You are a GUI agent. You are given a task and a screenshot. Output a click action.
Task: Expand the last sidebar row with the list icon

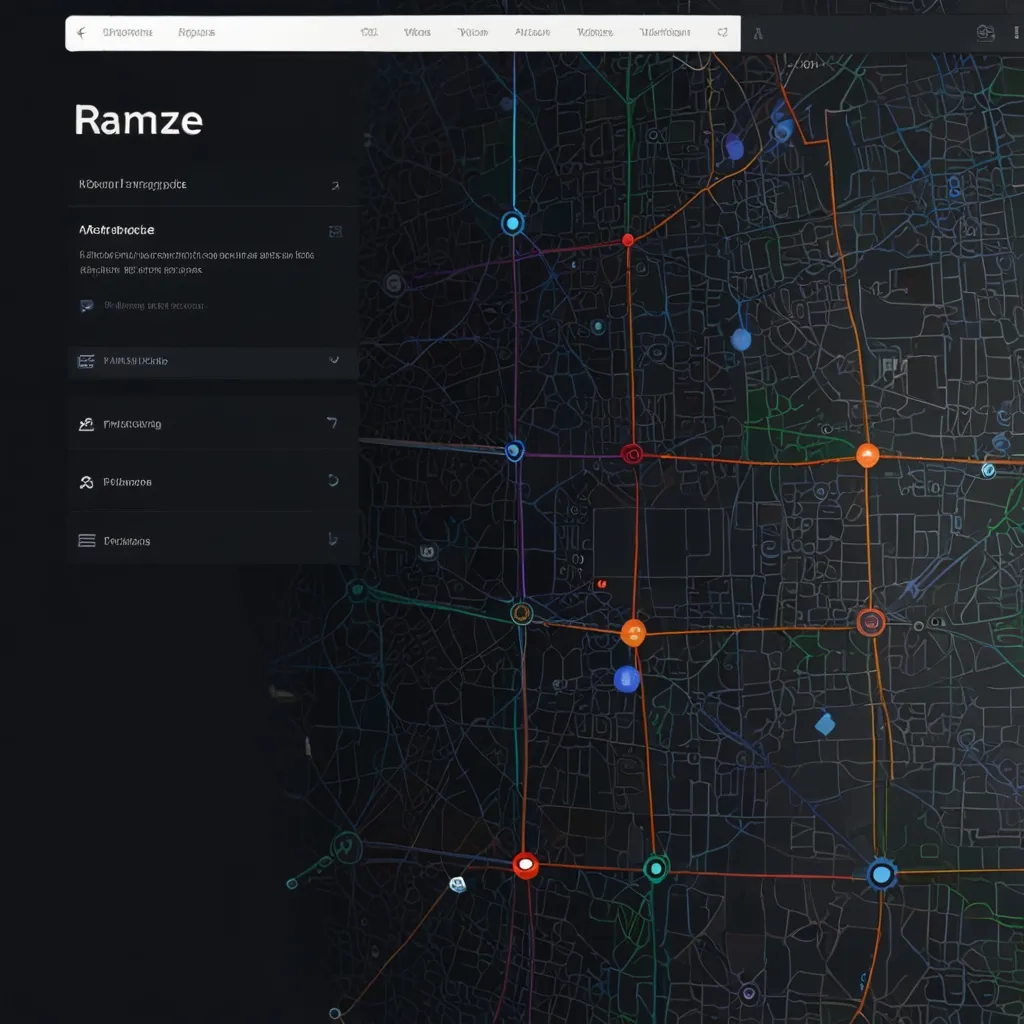(332, 539)
